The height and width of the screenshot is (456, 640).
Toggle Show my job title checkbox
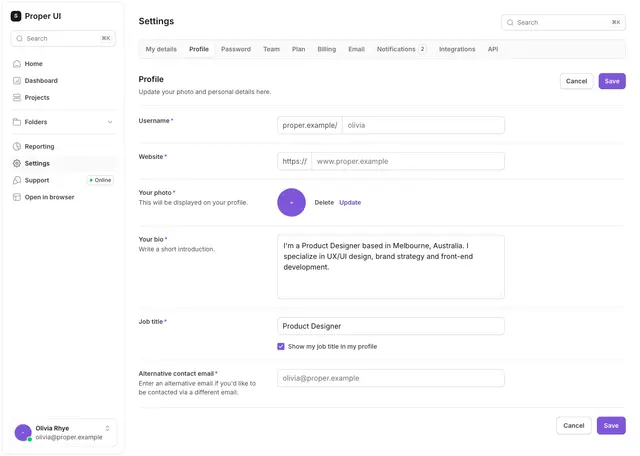click(x=281, y=346)
